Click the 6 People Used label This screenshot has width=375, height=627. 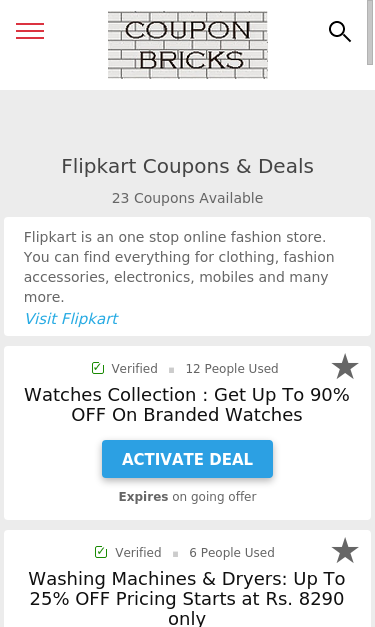232,553
